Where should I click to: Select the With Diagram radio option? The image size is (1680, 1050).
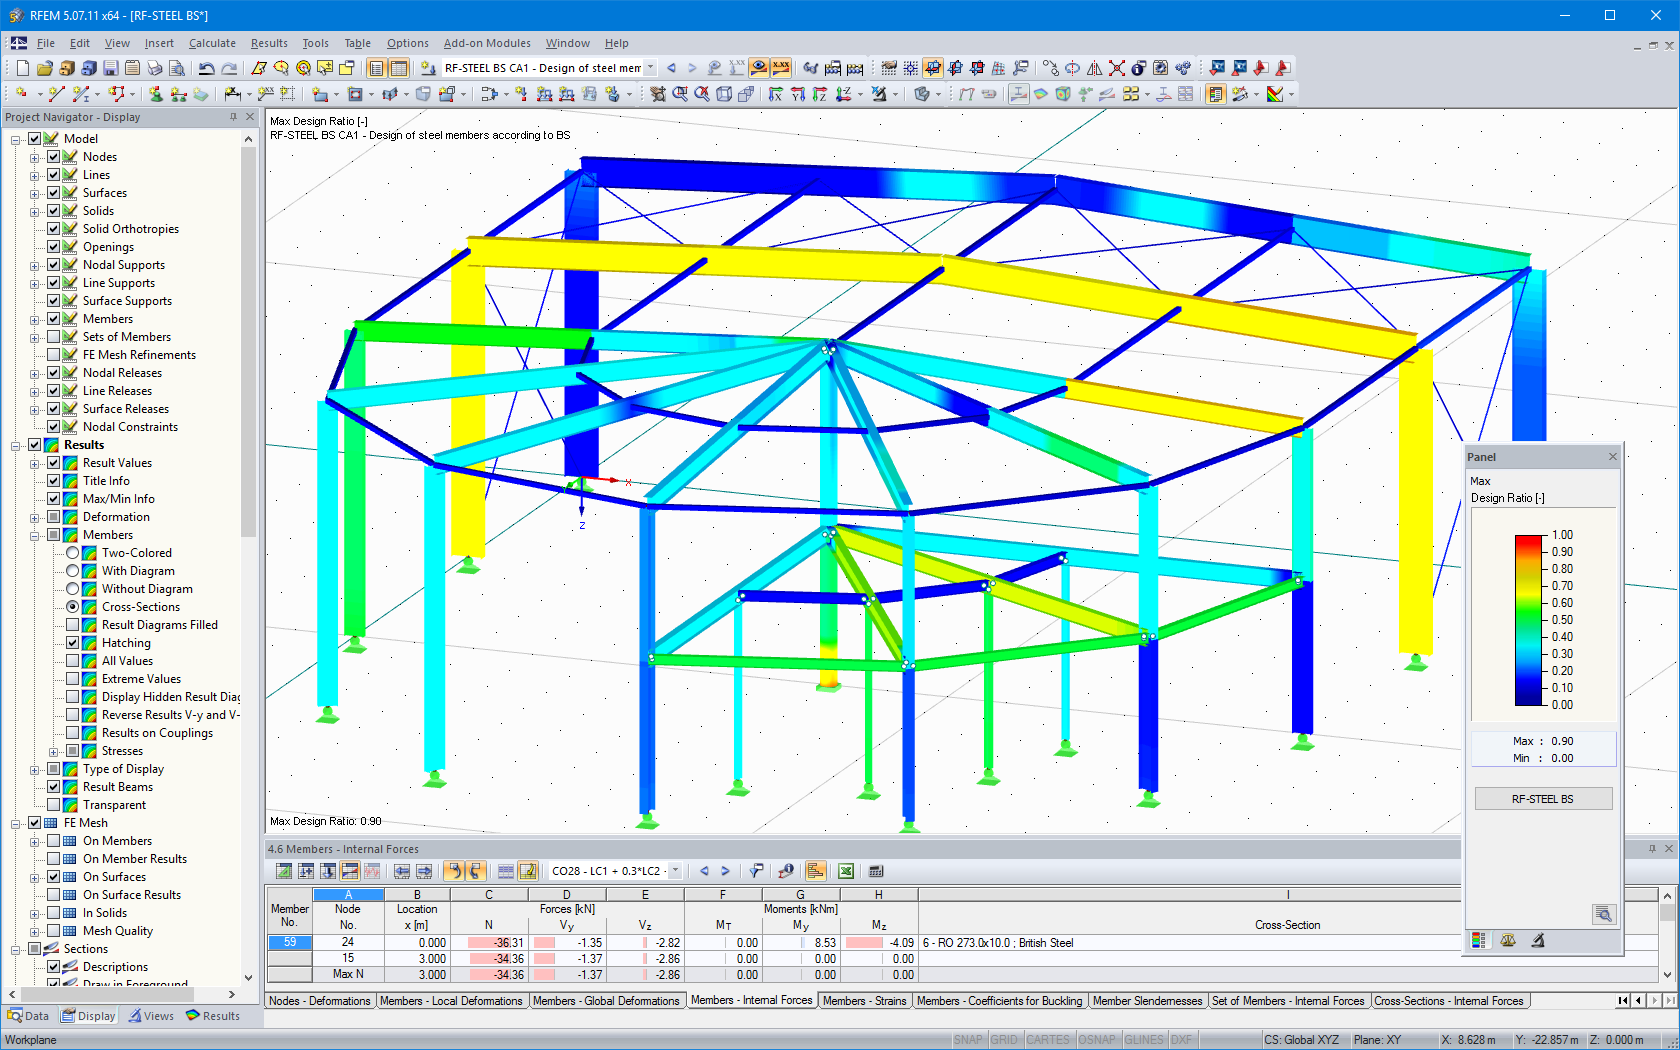click(73, 571)
